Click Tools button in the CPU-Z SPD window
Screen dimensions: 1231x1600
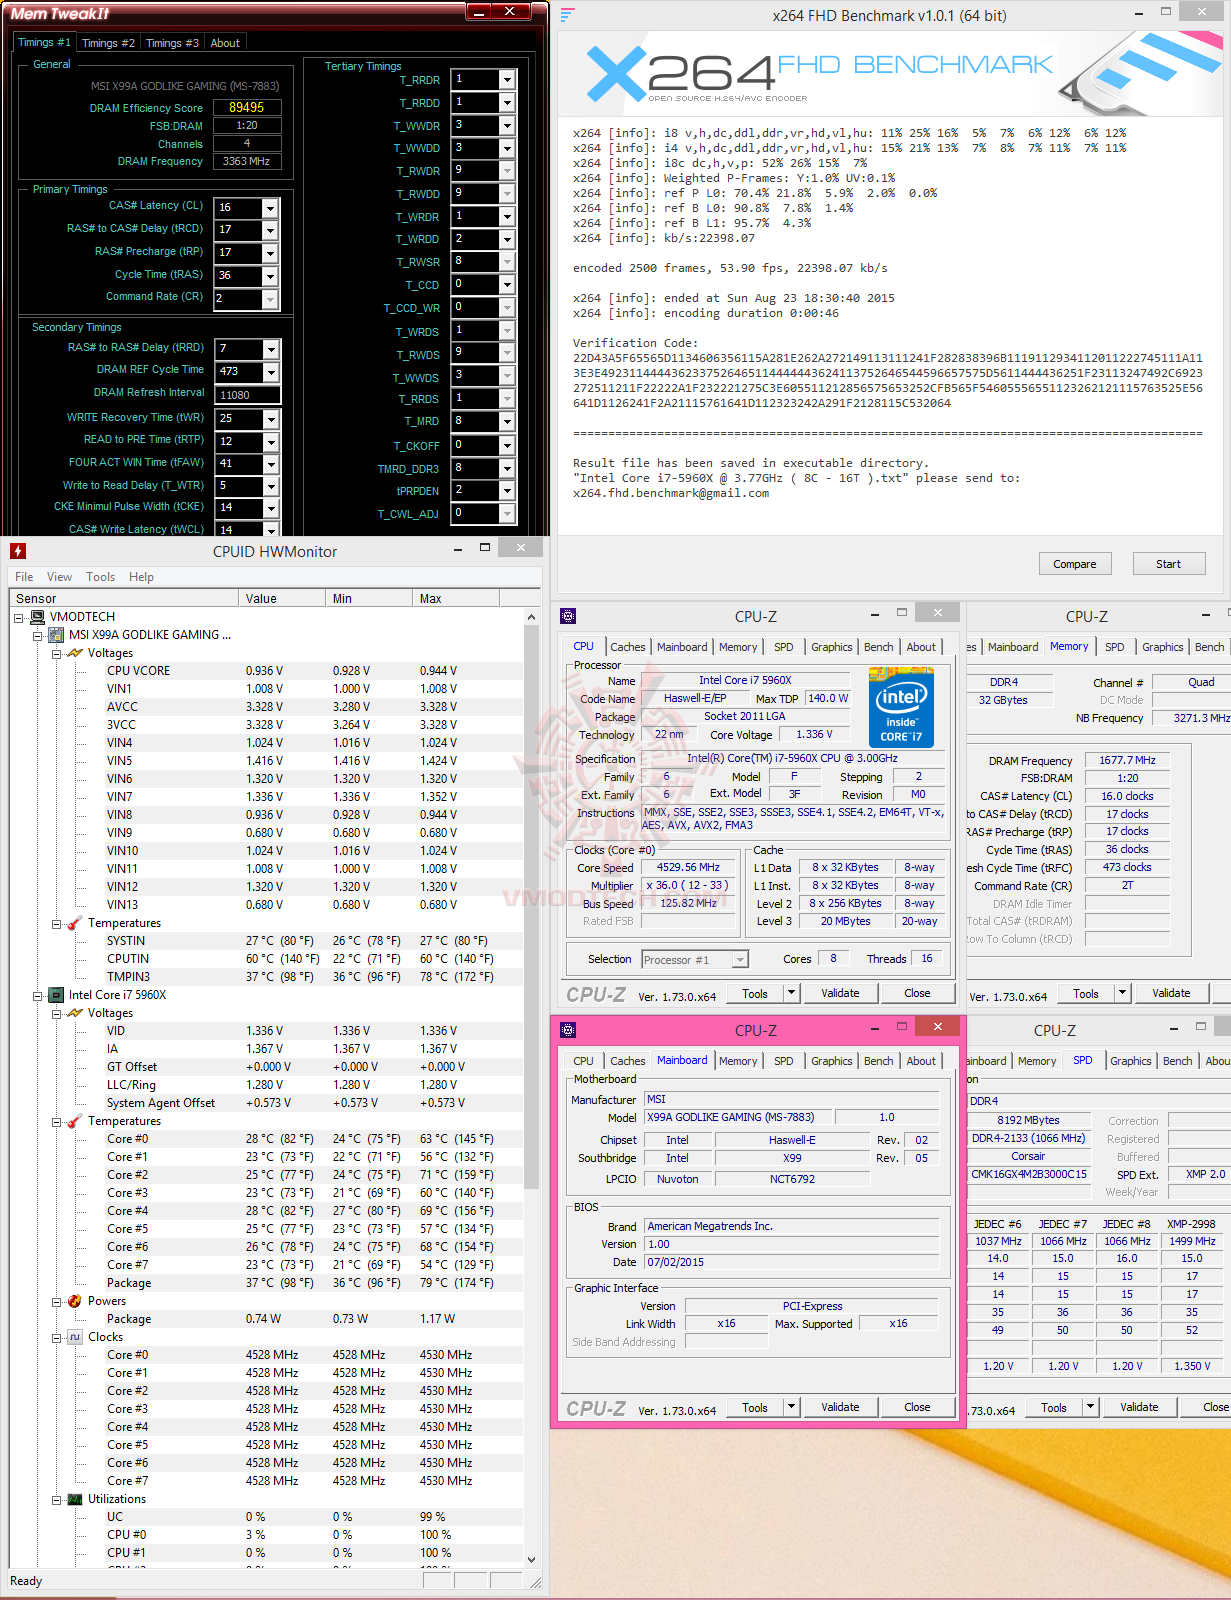click(1054, 1407)
